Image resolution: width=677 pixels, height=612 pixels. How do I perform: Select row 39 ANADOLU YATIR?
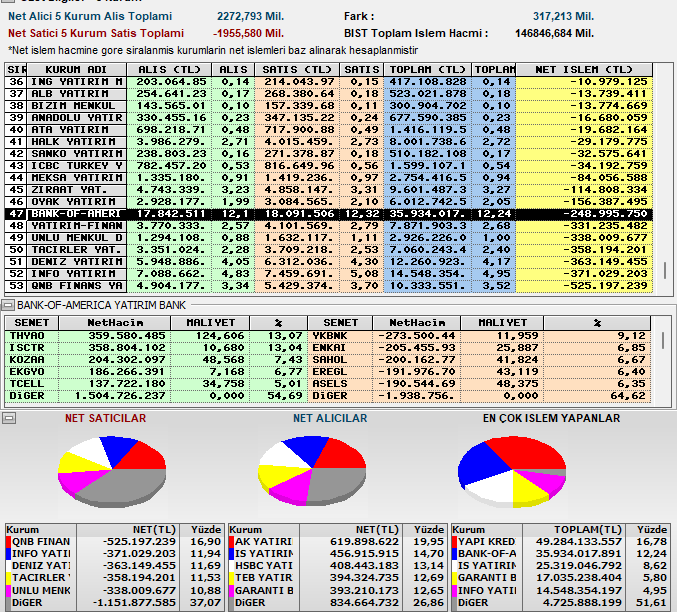click(329, 118)
